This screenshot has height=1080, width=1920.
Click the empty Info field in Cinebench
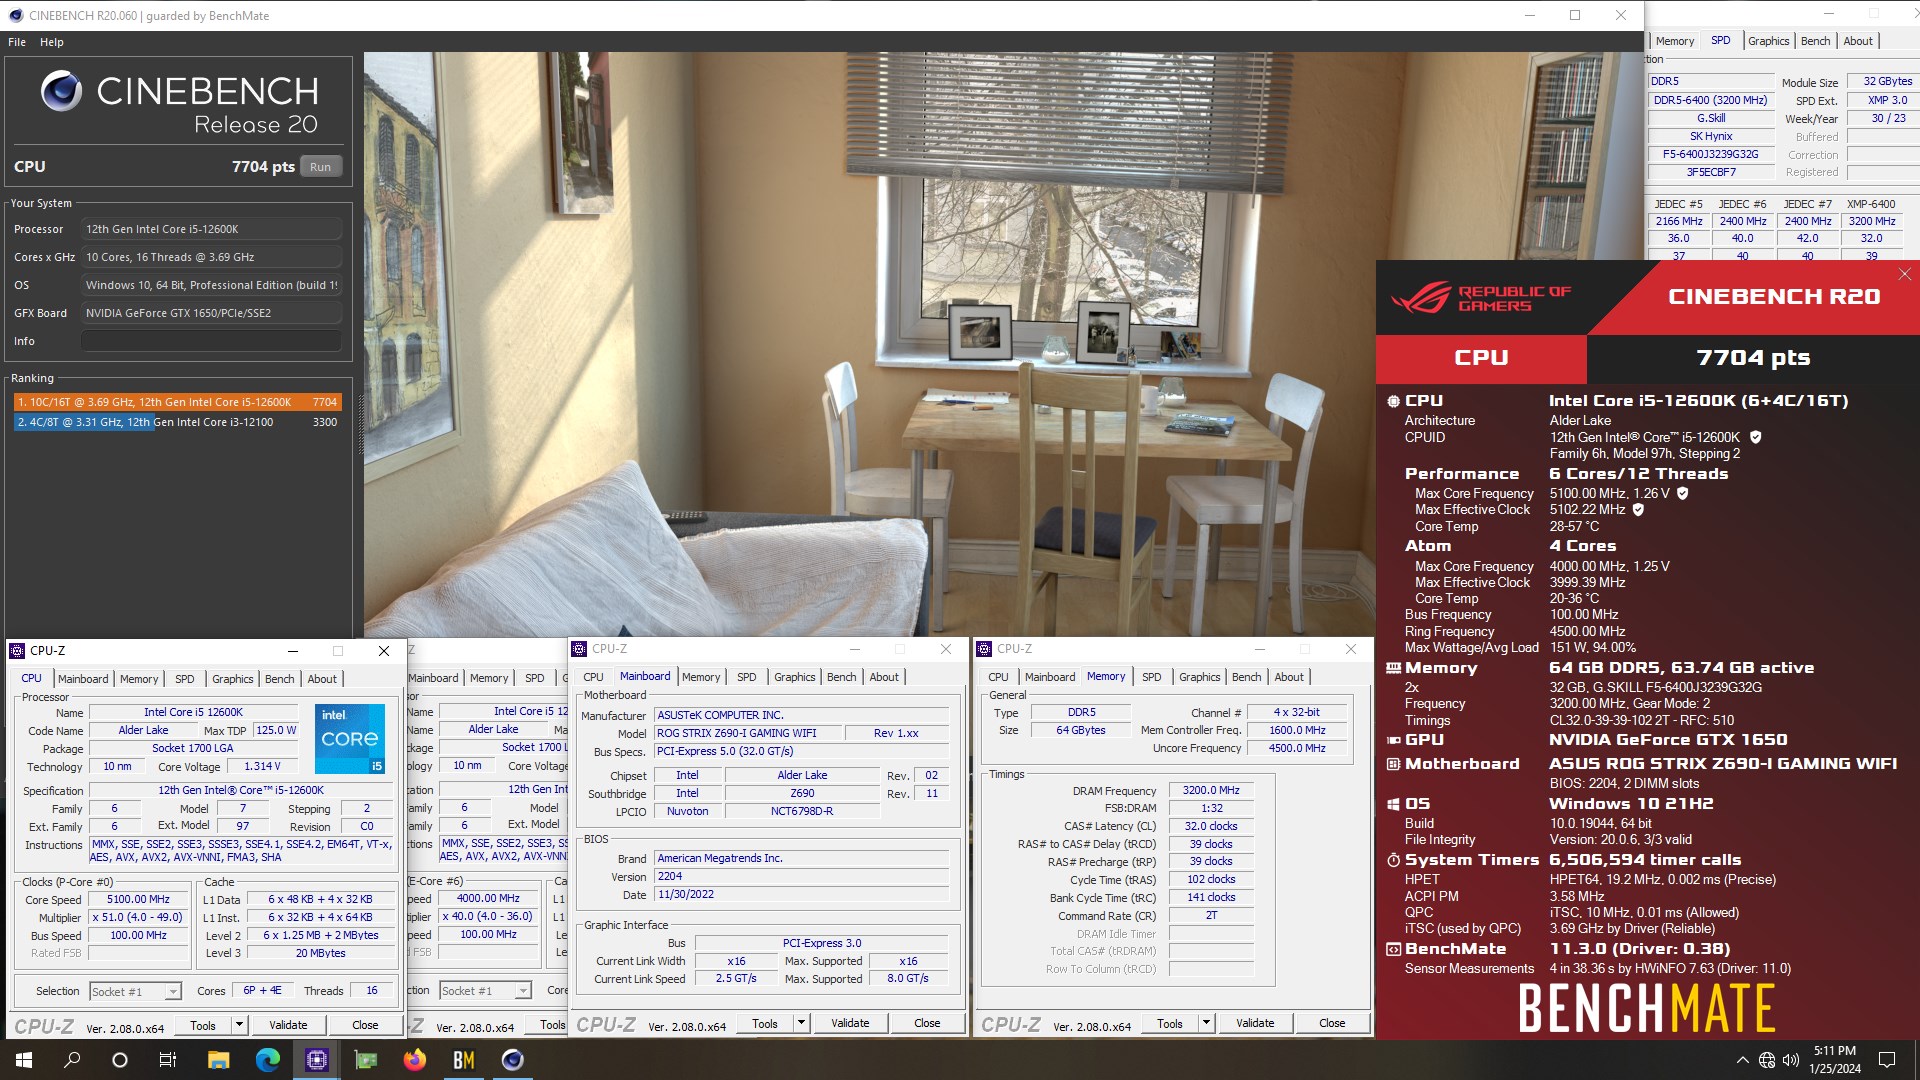[211, 341]
